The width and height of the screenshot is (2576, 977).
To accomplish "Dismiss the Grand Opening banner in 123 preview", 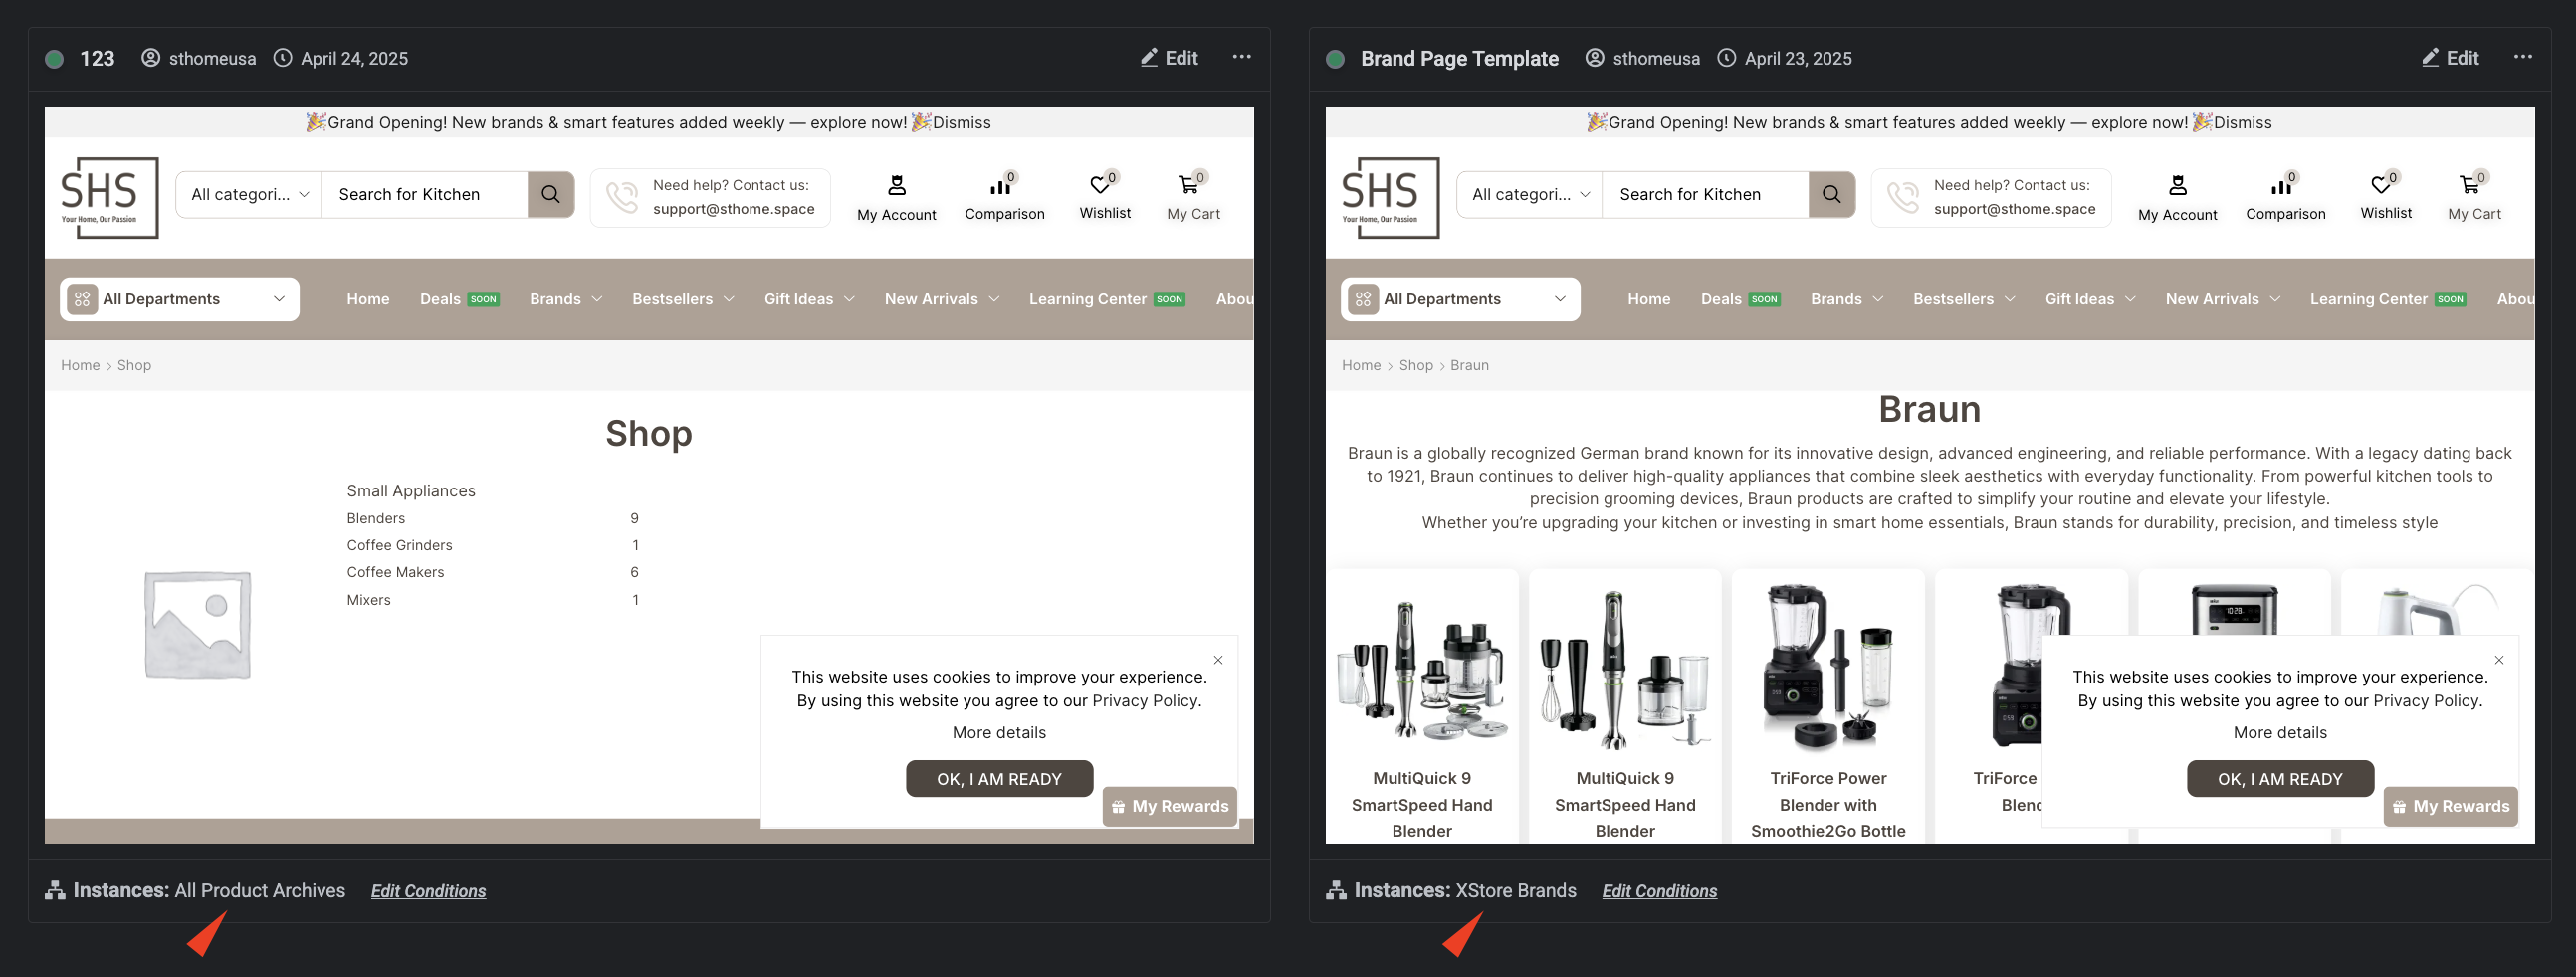I will pyautogui.click(x=961, y=123).
